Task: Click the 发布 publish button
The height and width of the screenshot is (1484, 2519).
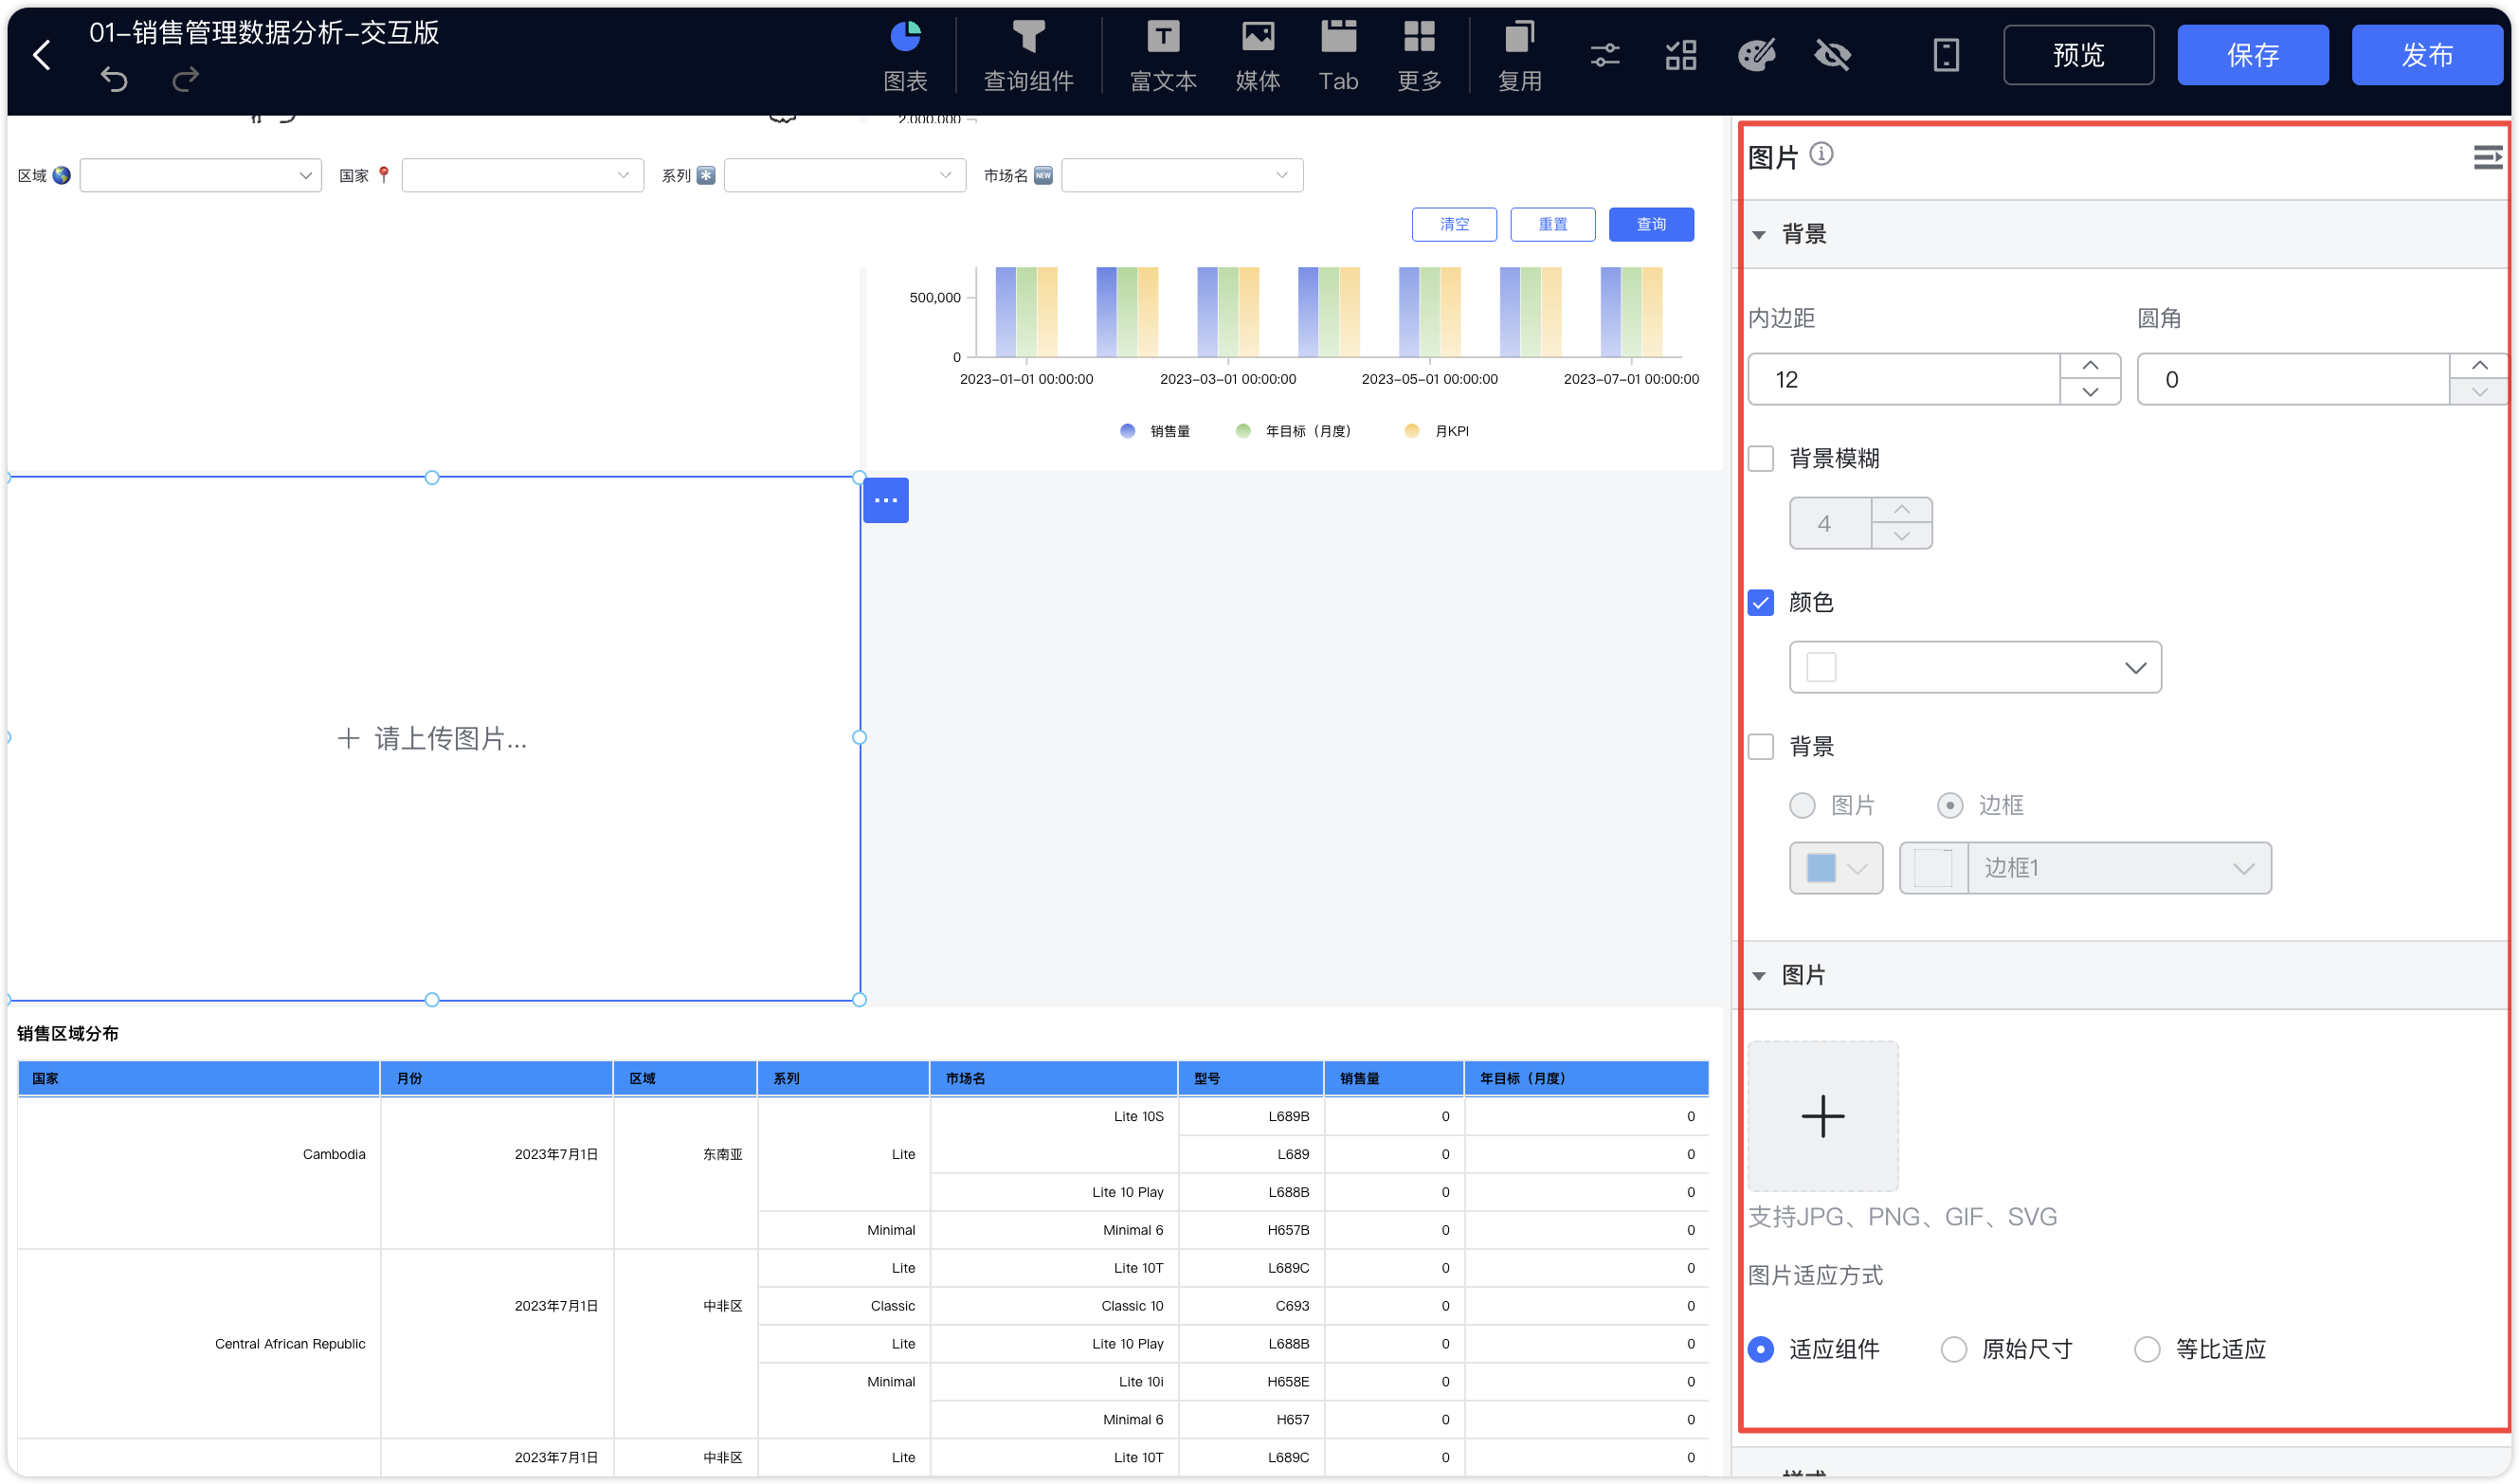Action: [x=2426, y=55]
